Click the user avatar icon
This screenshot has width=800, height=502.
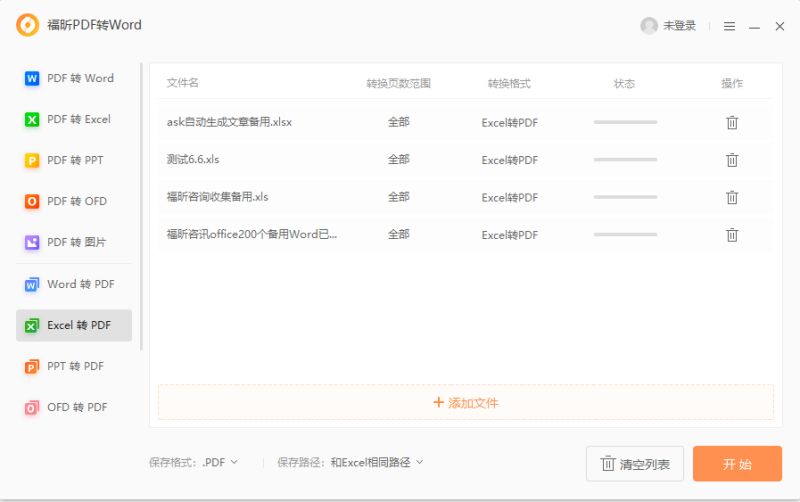click(649, 26)
